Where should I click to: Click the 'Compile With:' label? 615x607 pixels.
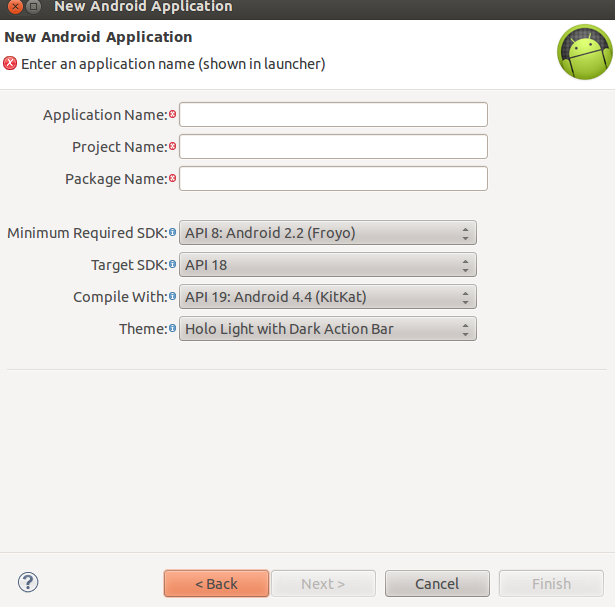point(120,297)
